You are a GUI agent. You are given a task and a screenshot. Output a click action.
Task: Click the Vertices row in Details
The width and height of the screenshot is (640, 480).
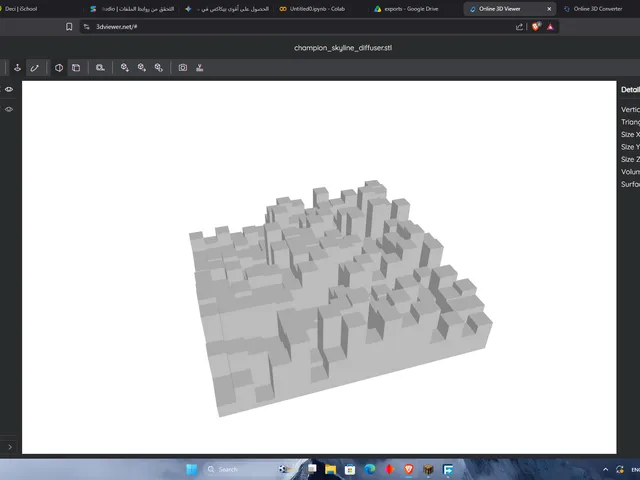click(630, 109)
